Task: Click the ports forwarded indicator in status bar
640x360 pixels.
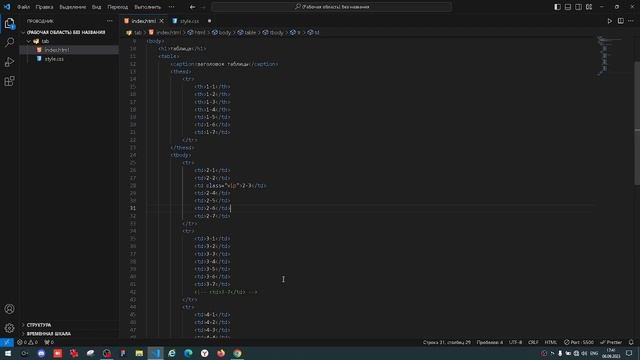Action: (x=49, y=342)
